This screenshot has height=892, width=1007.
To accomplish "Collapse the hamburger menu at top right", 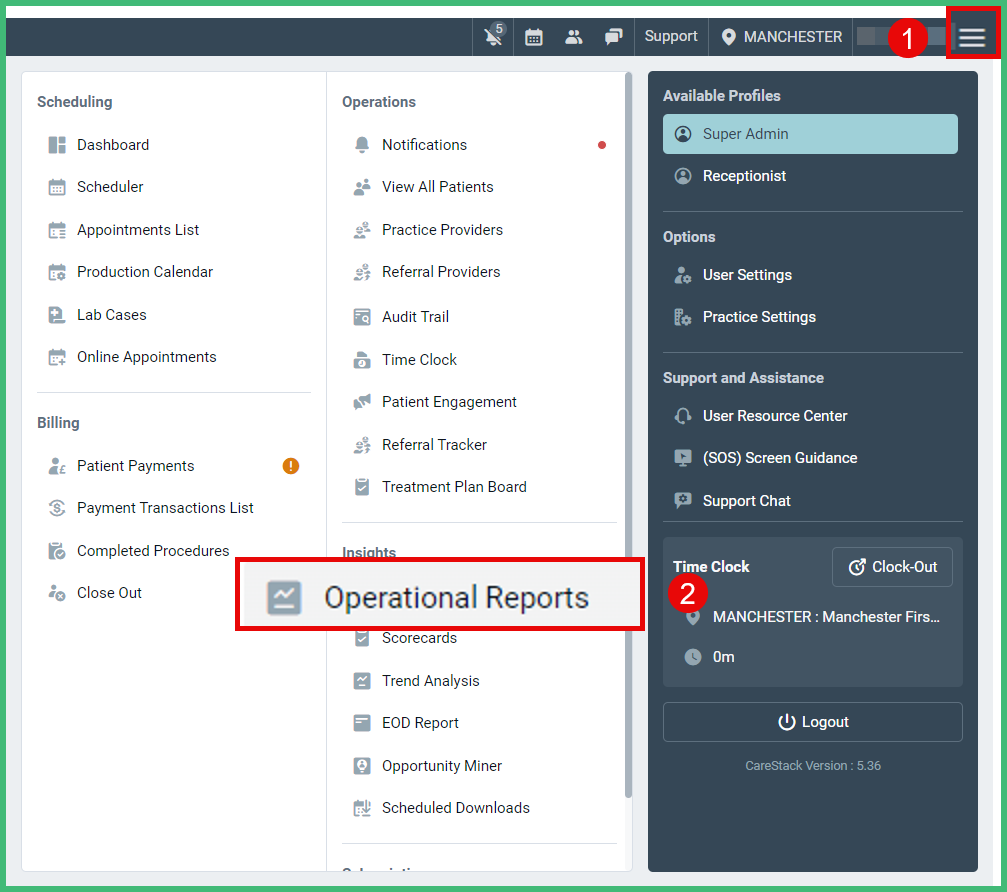I will click(x=971, y=35).
